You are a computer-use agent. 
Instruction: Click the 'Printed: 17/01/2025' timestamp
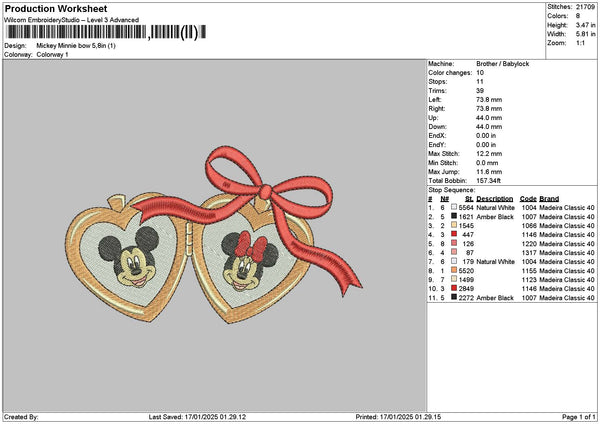[x=398, y=417]
